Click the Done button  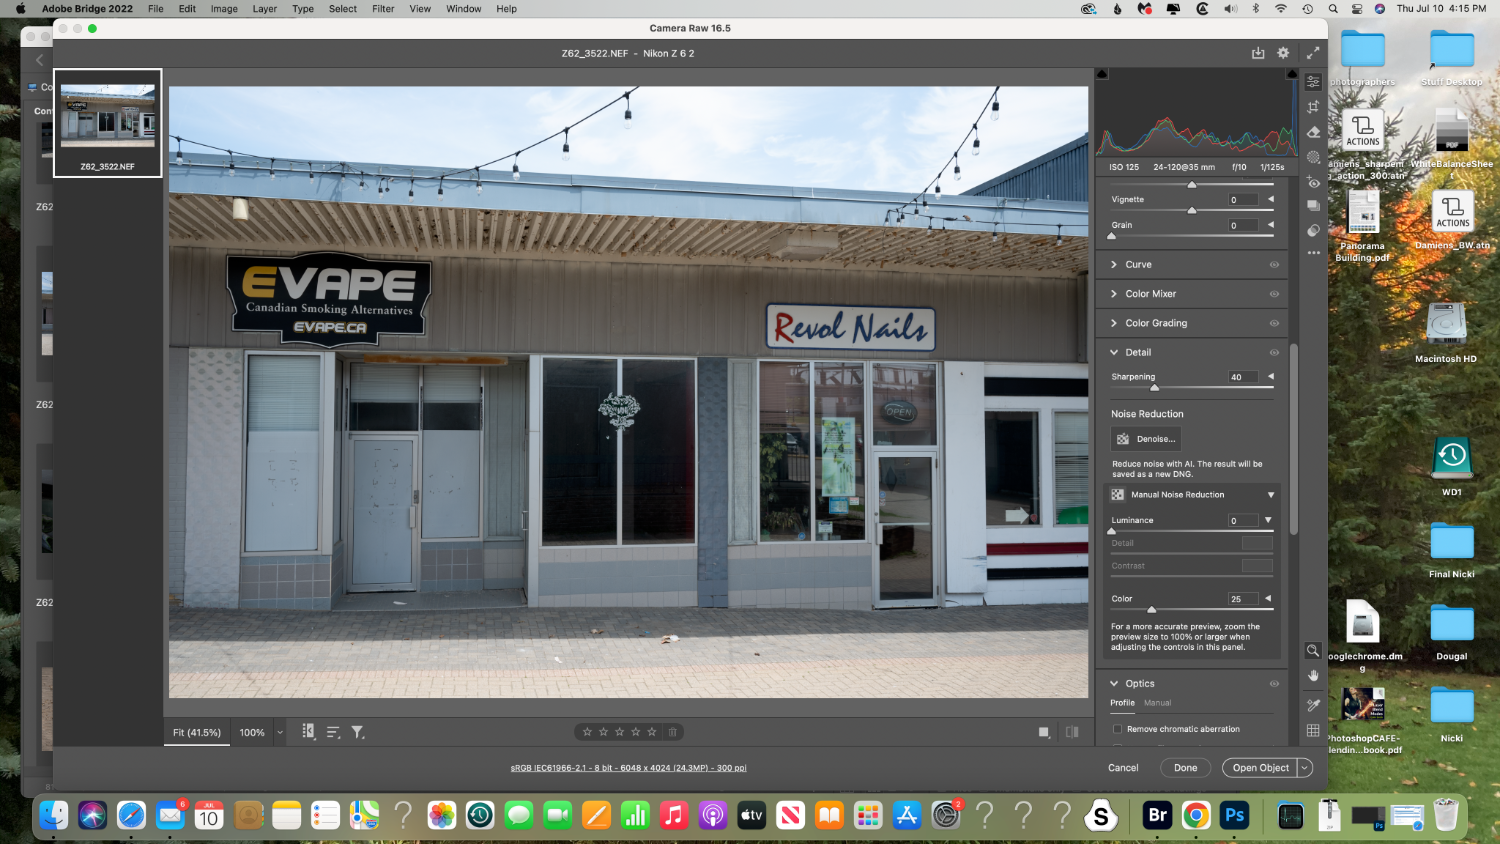(1185, 768)
